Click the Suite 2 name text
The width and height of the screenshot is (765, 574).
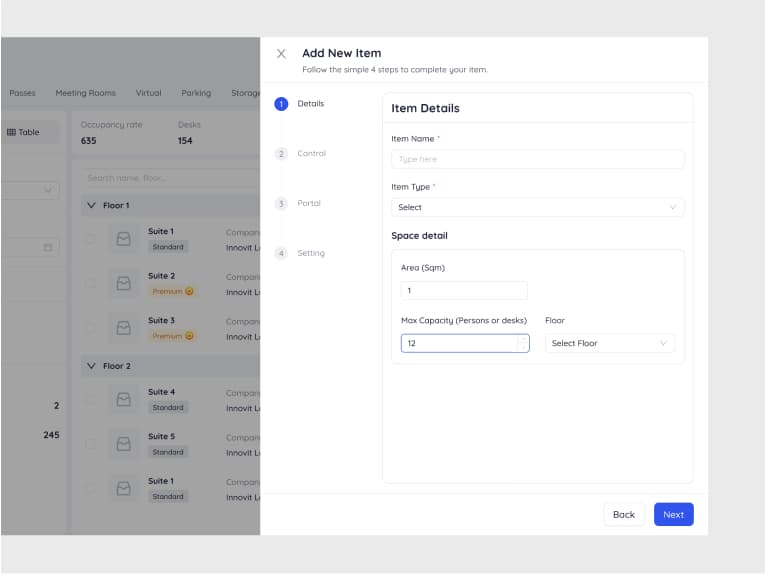click(x=161, y=276)
